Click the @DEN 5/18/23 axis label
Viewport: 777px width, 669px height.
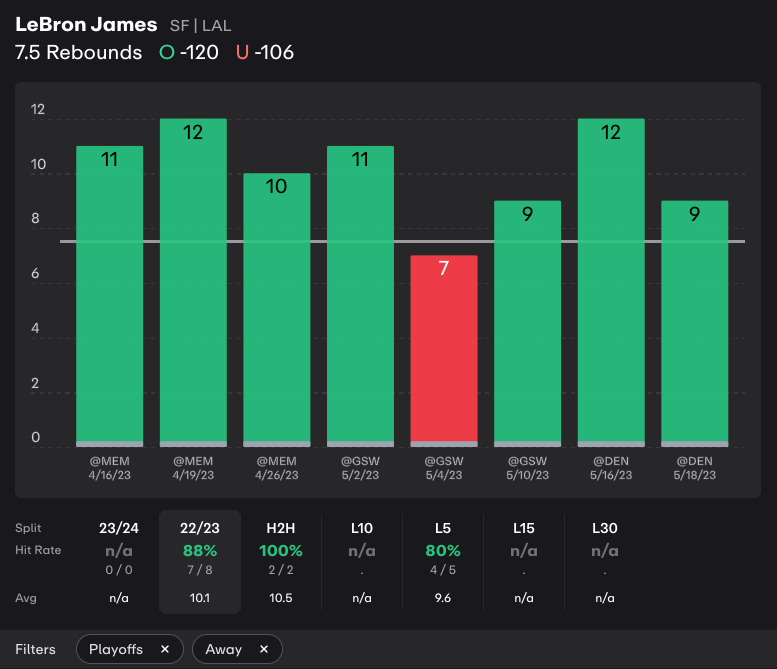click(x=695, y=468)
